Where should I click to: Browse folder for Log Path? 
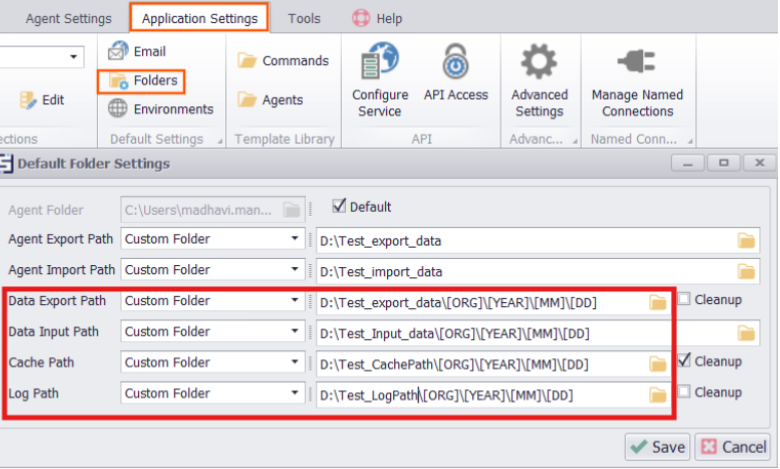[657, 395]
